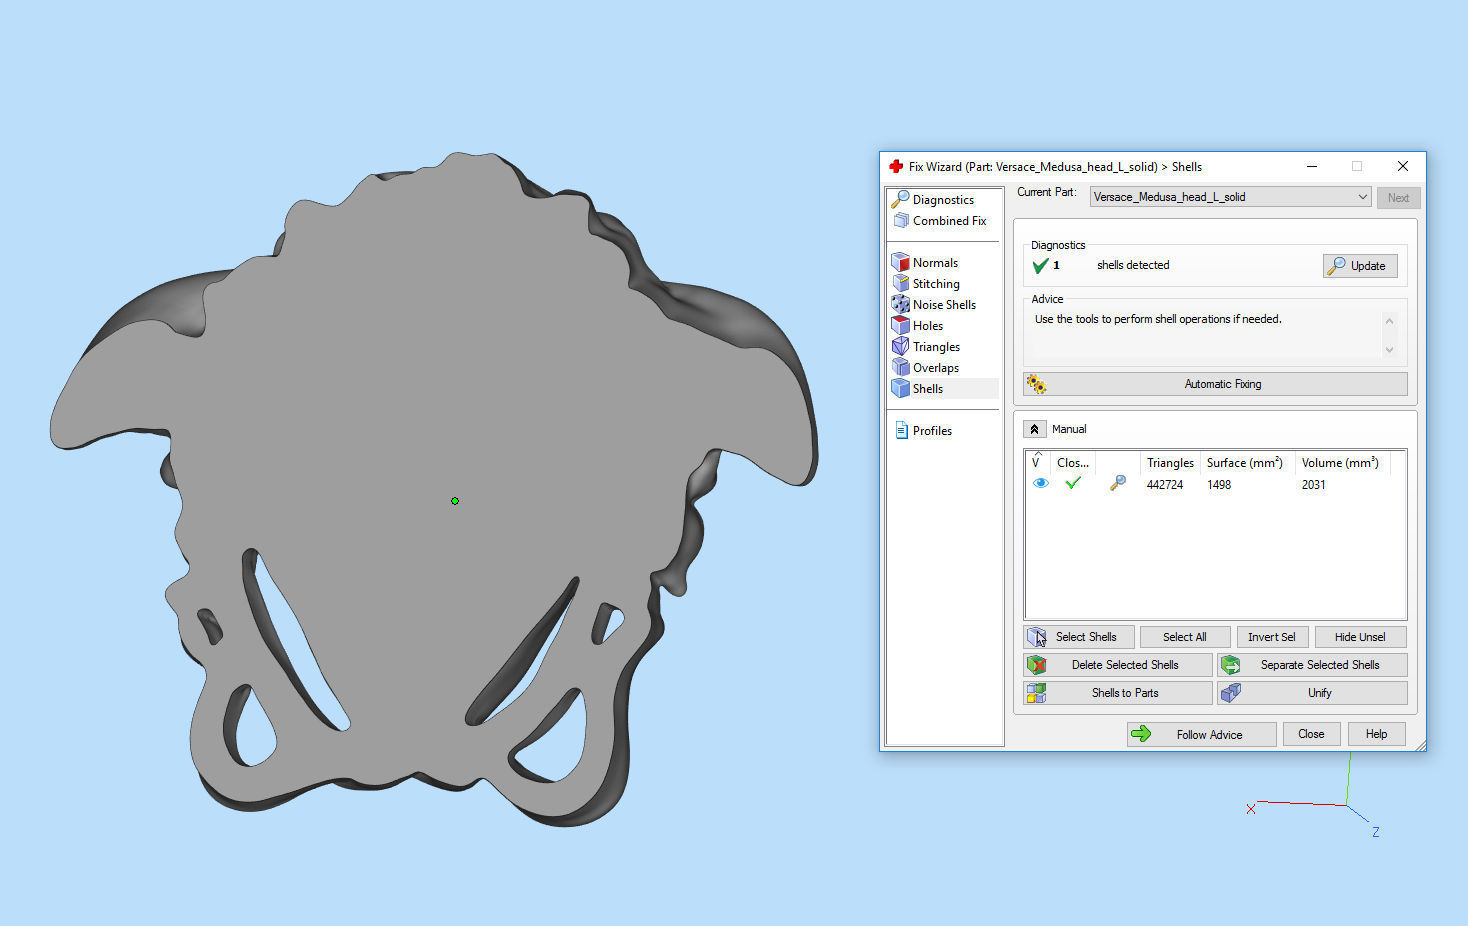Viewport: 1468px width, 926px height.
Task: Click the Z axis label of the orientation indicator
Action: (x=1376, y=832)
